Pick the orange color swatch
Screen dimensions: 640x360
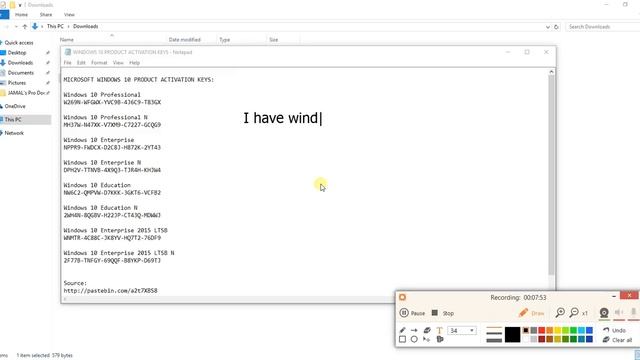pyautogui.click(x=550, y=330)
